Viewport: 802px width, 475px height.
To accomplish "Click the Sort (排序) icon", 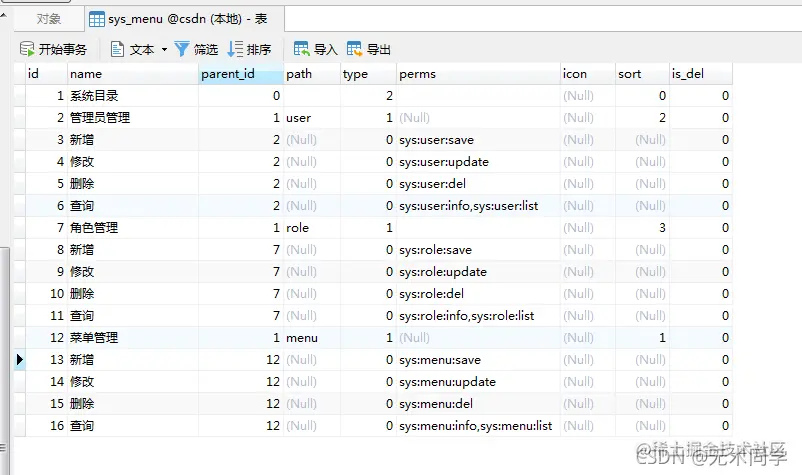I will [235, 49].
